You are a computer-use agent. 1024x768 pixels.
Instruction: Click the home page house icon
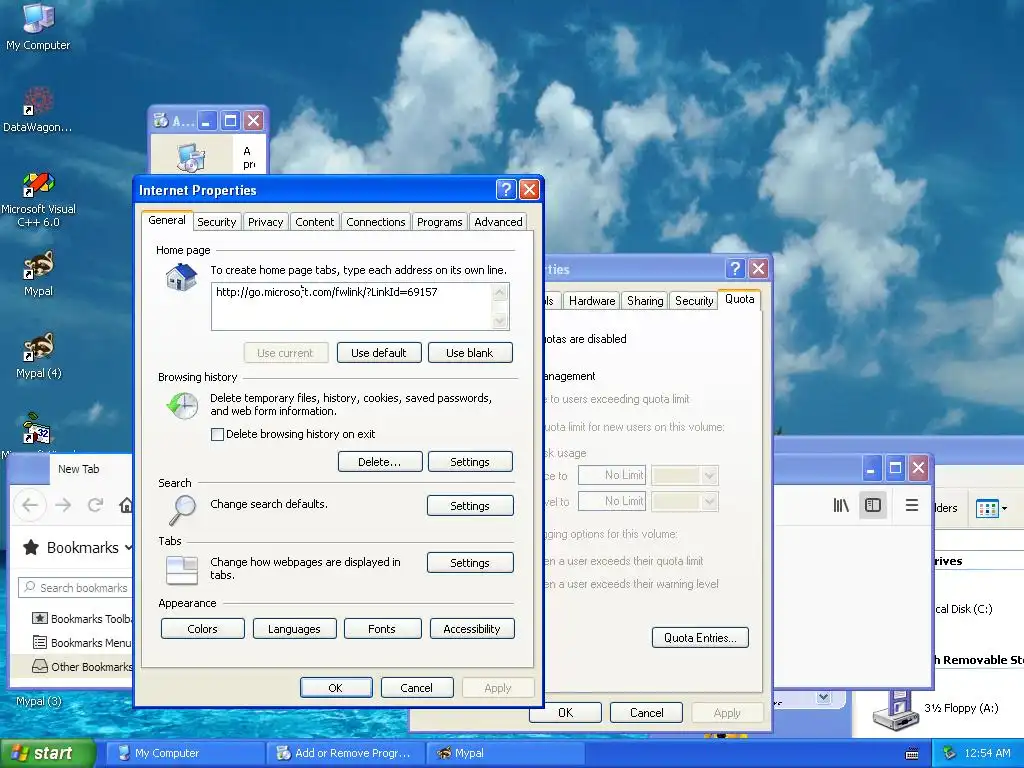pyautogui.click(x=182, y=277)
